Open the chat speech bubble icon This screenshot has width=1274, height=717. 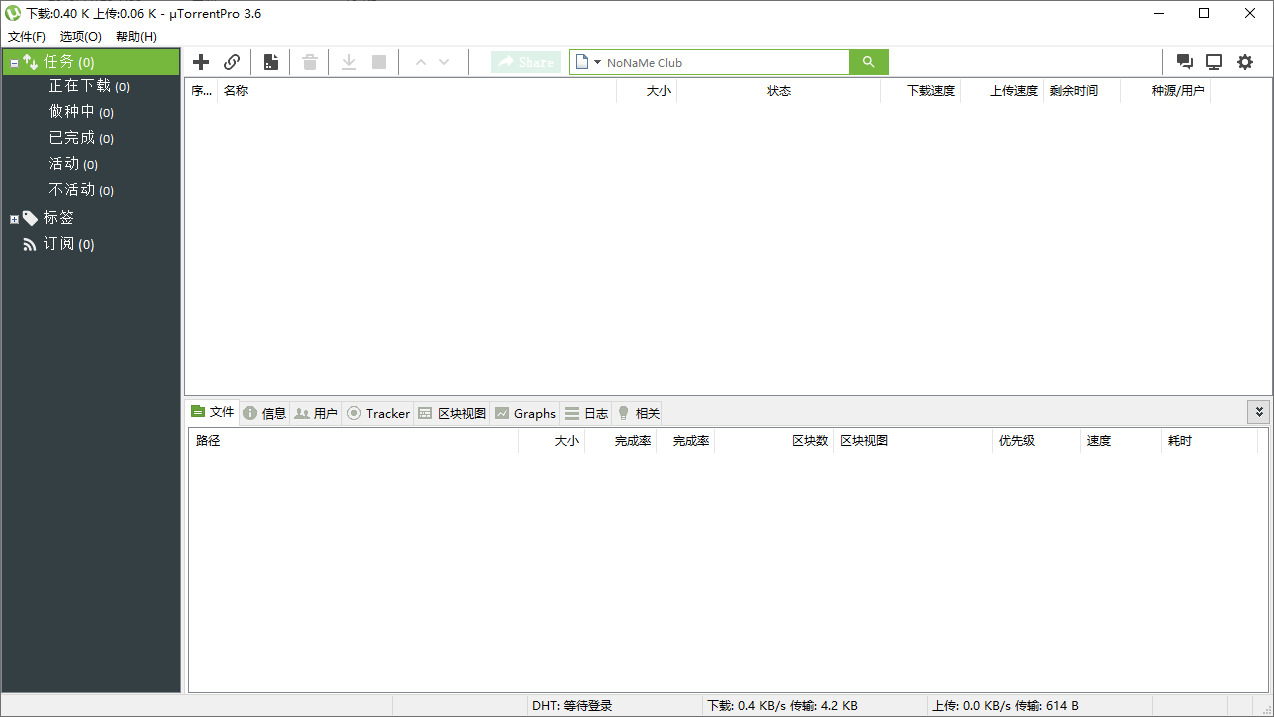(x=1184, y=62)
